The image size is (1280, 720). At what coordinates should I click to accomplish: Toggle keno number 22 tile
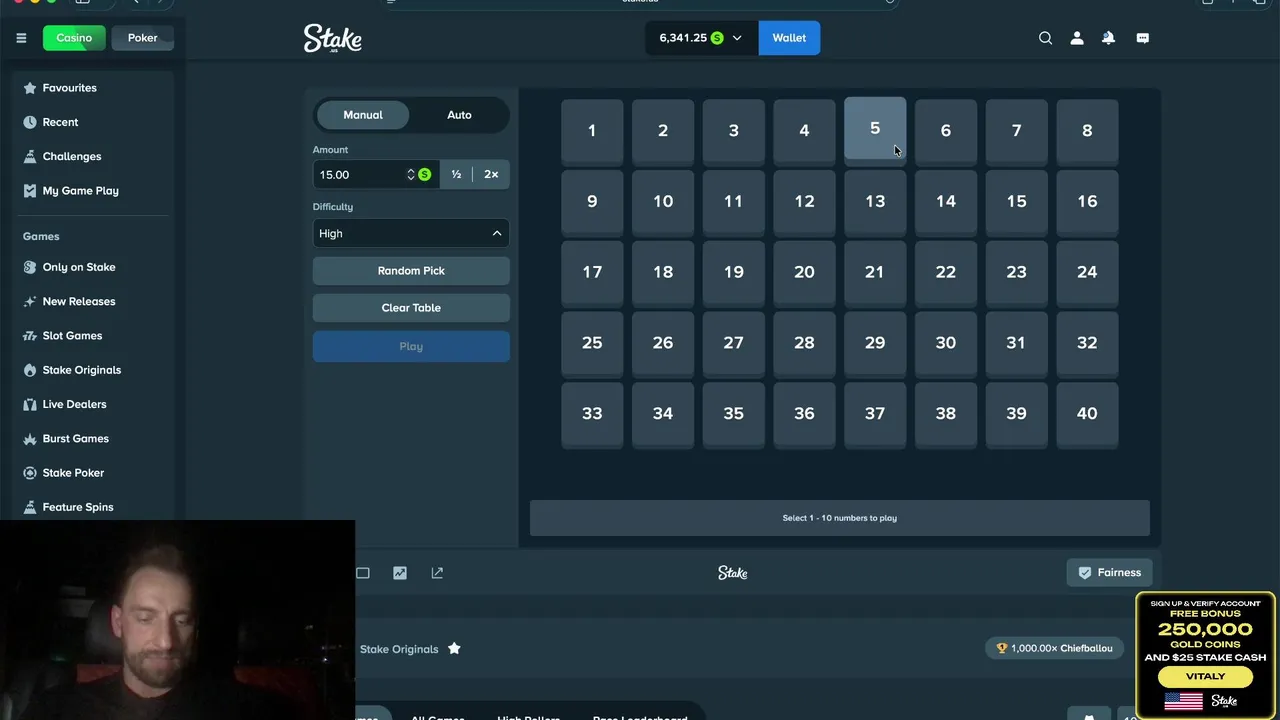click(x=946, y=272)
